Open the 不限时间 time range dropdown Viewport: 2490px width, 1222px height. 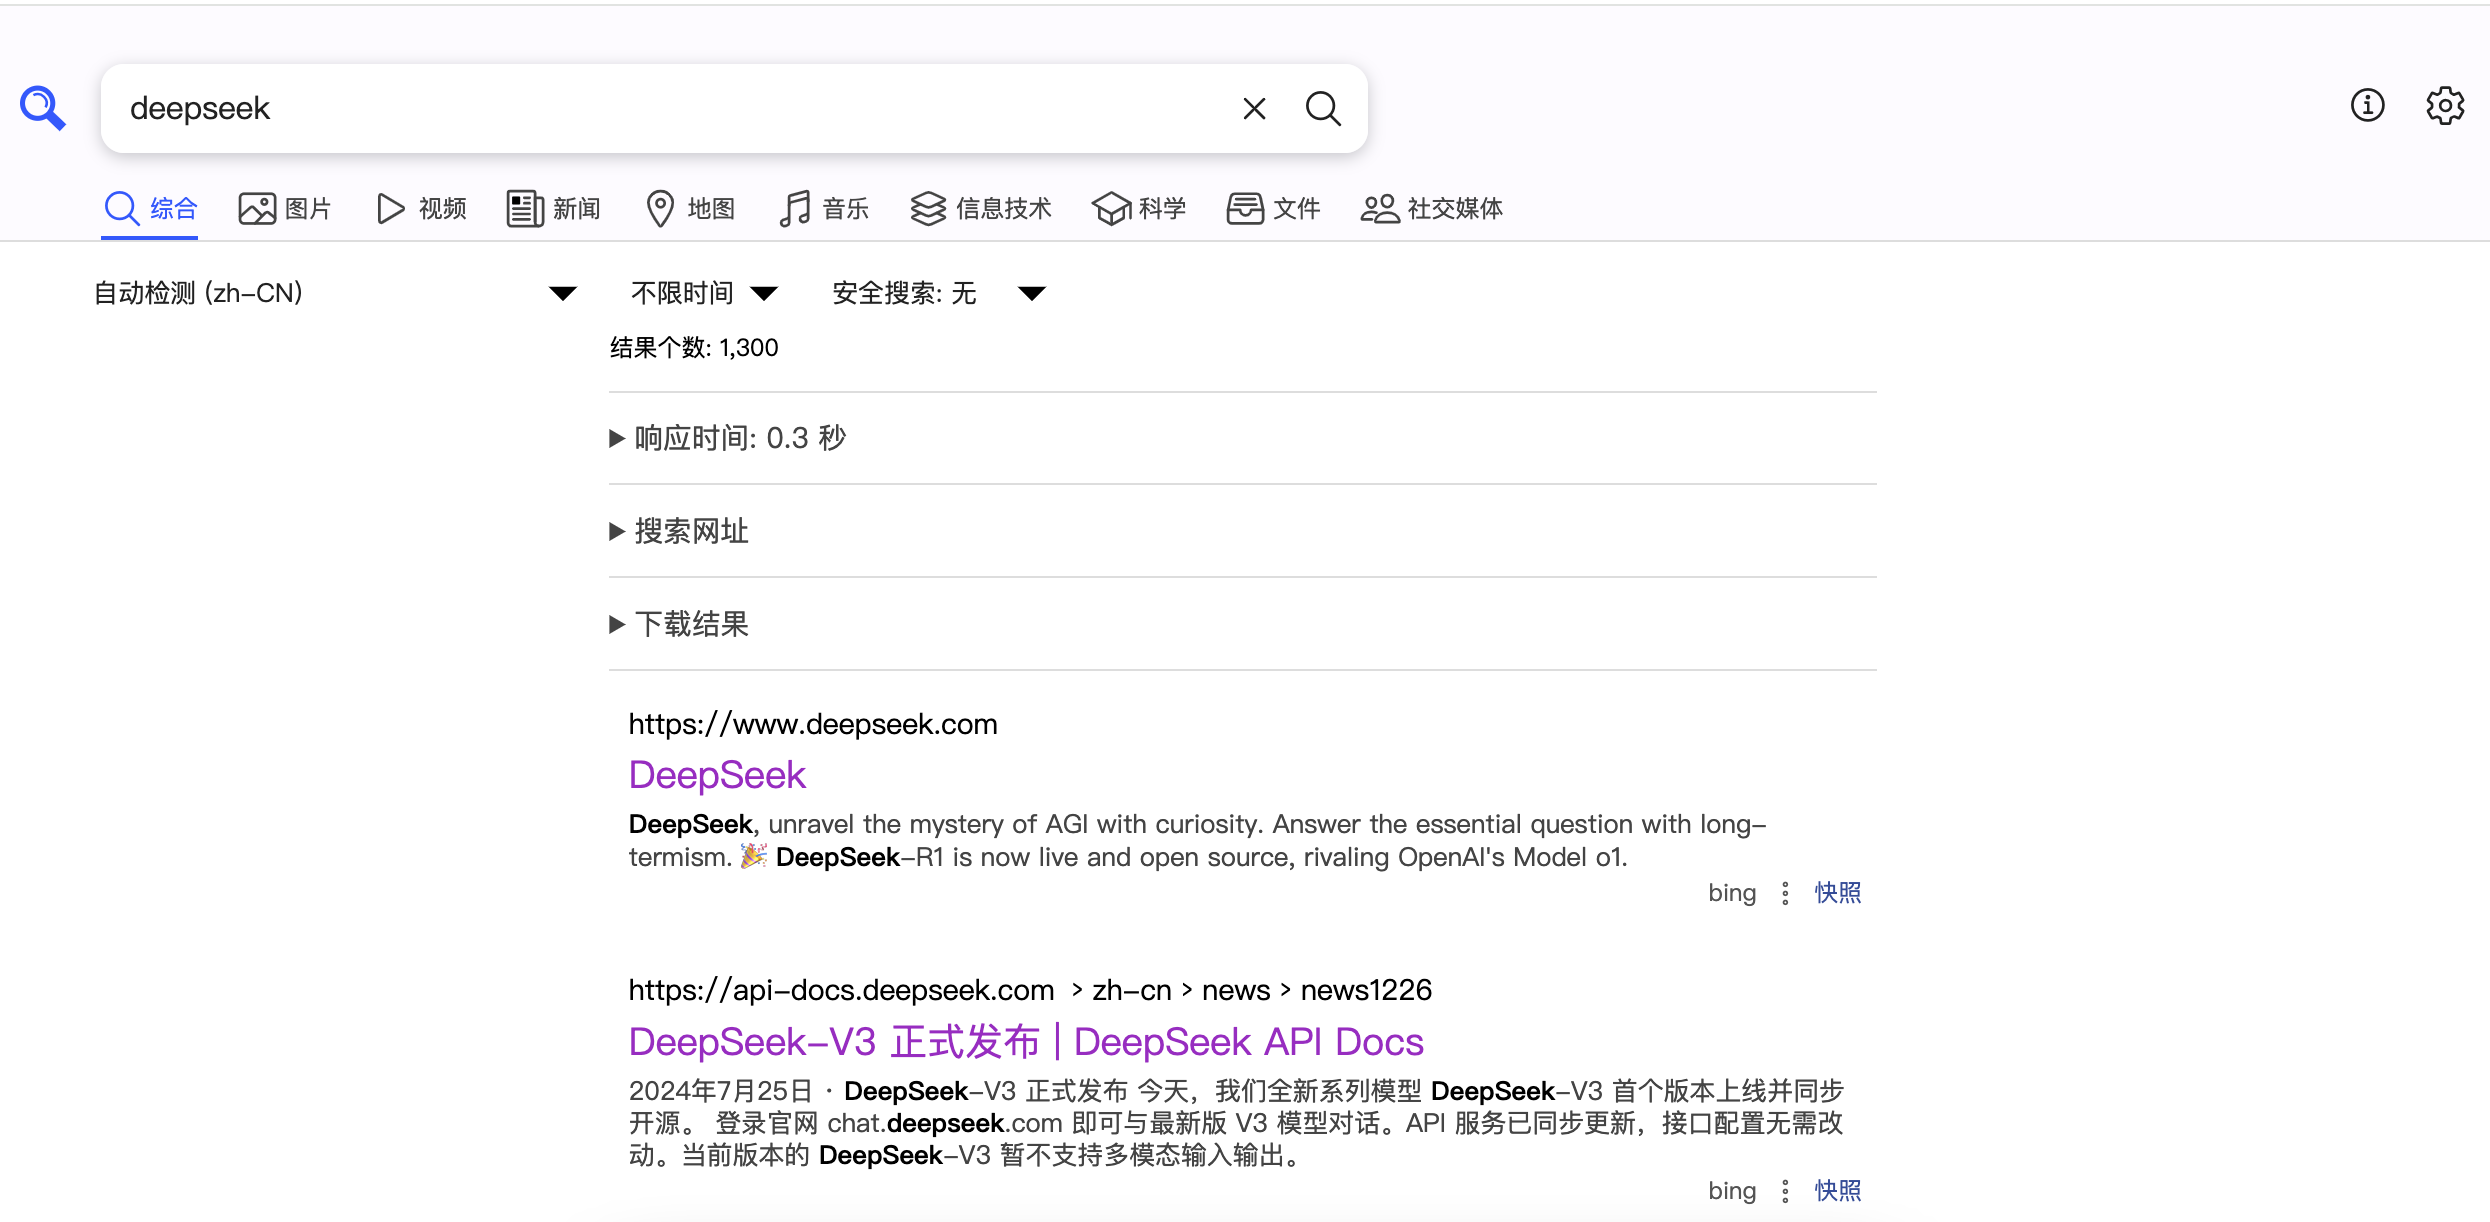pos(704,293)
